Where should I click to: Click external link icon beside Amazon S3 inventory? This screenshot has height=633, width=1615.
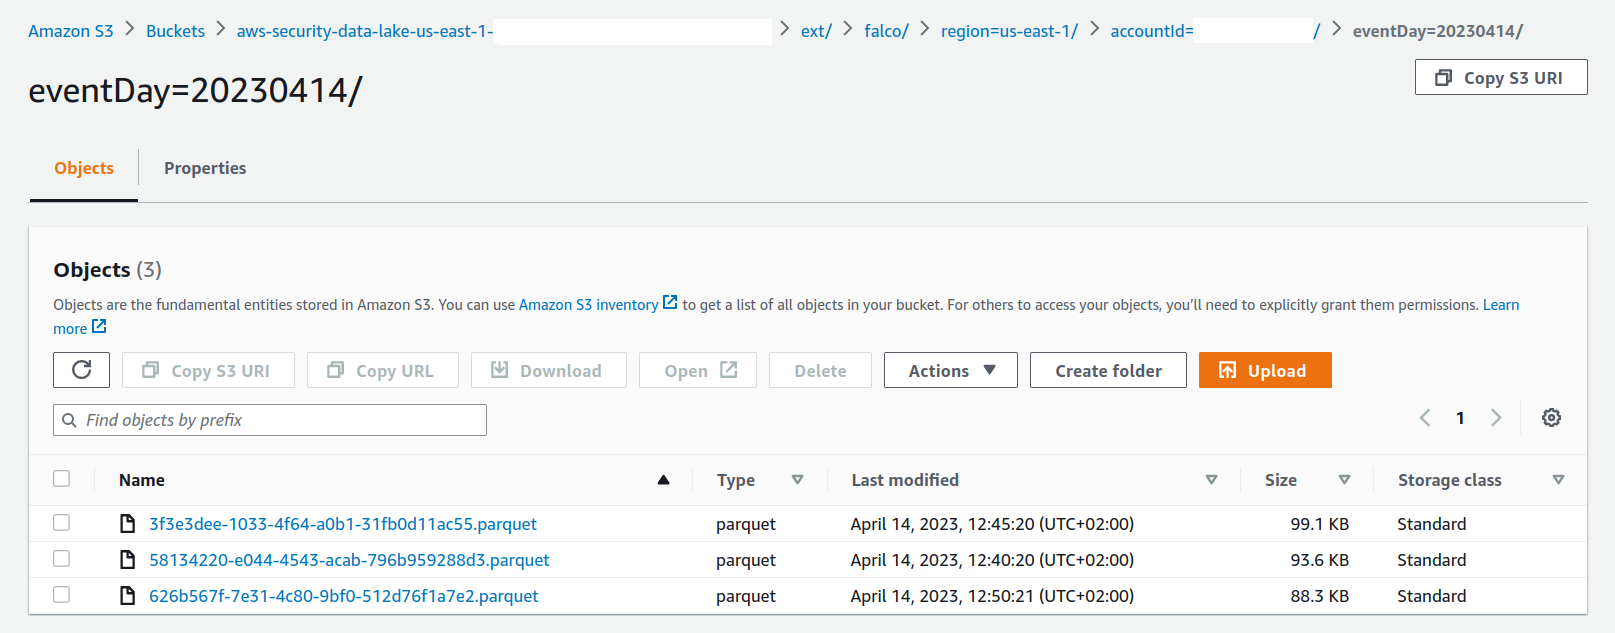(670, 303)
